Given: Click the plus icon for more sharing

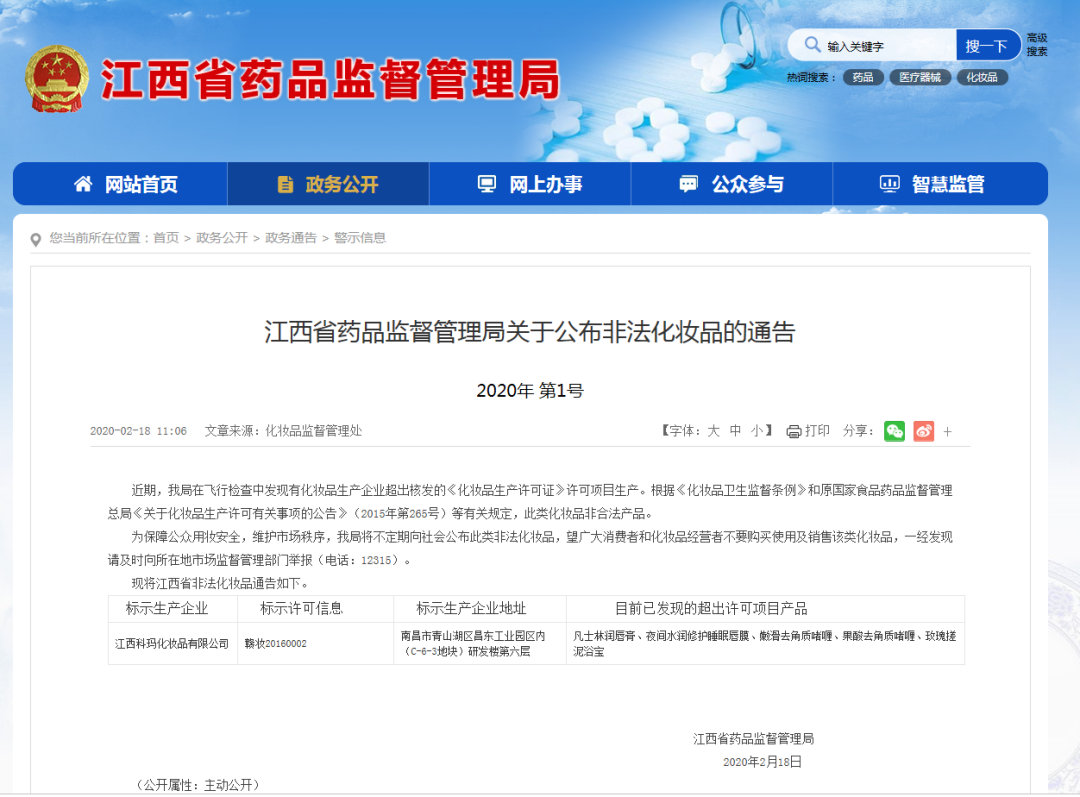Looking at the screenshot, I should point(948,432).
